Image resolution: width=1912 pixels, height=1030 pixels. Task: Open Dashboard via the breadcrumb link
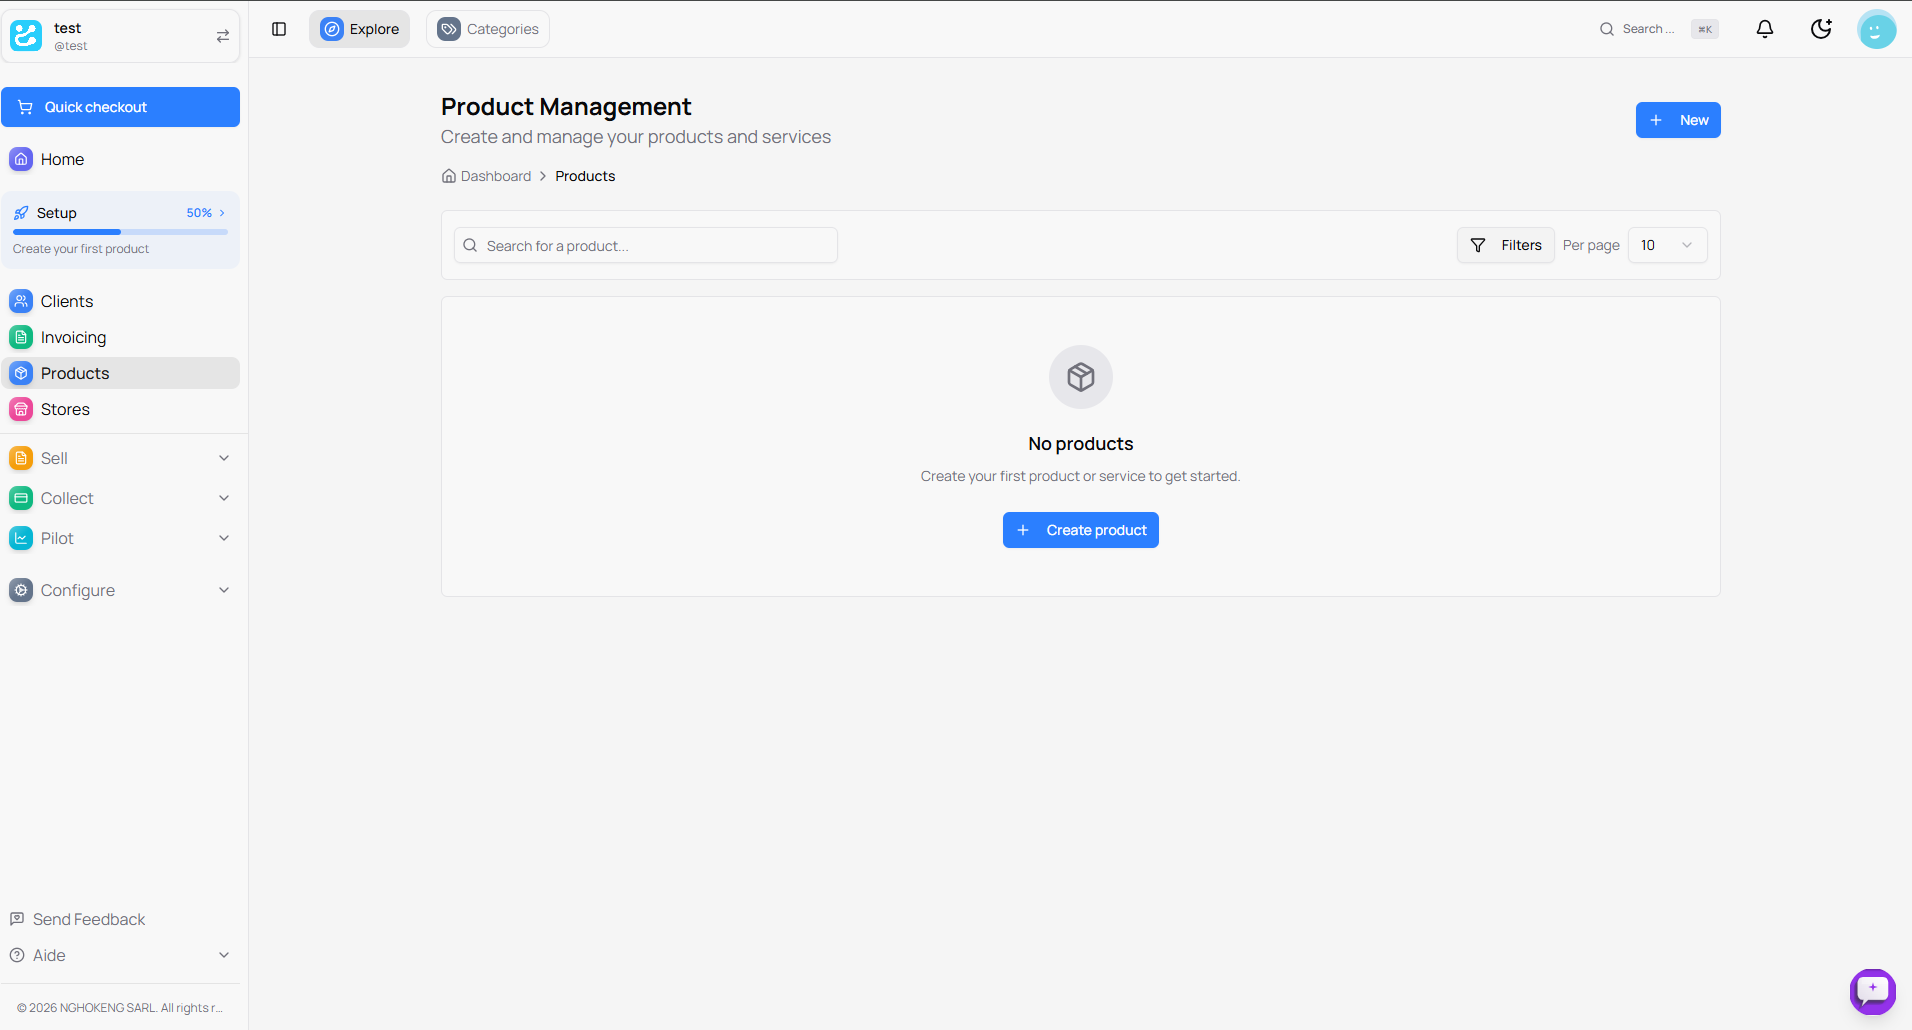(495, 176)
